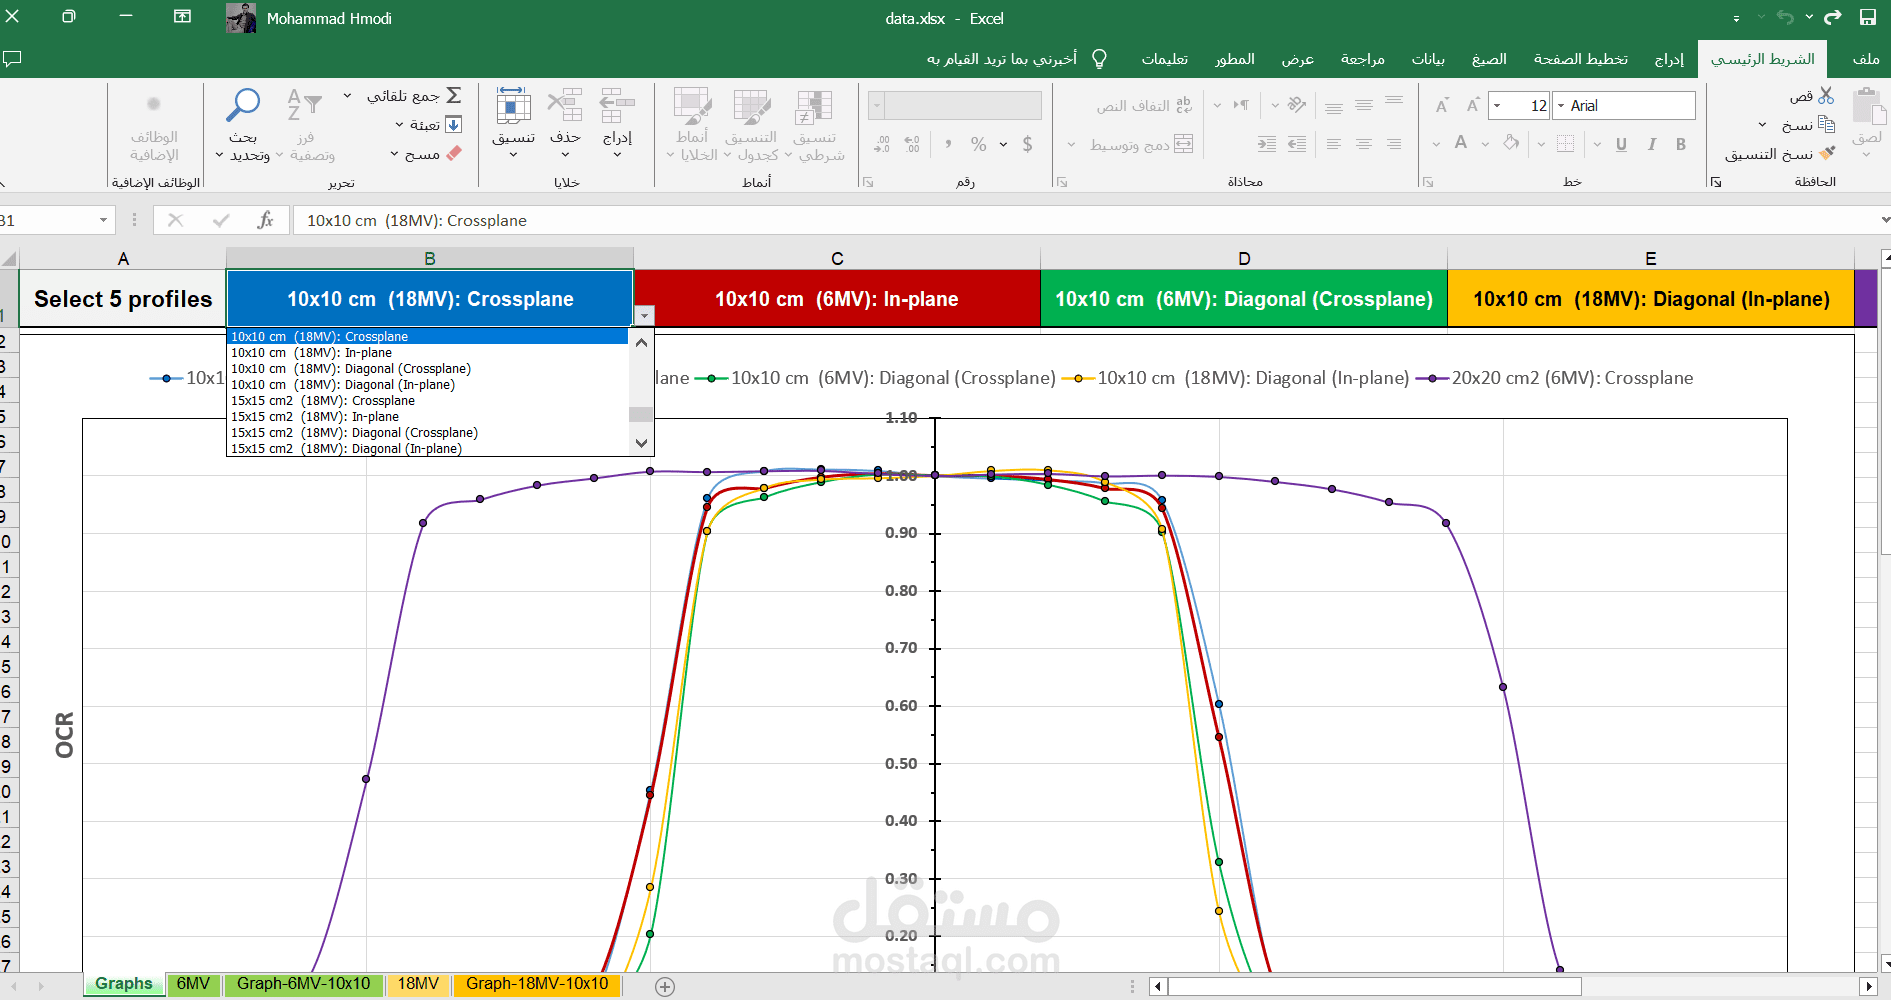The height and width of the screenshot is (1001, 1893).
Task: Click the Fill Color paint bucket icon
Action: (1511, 144)
